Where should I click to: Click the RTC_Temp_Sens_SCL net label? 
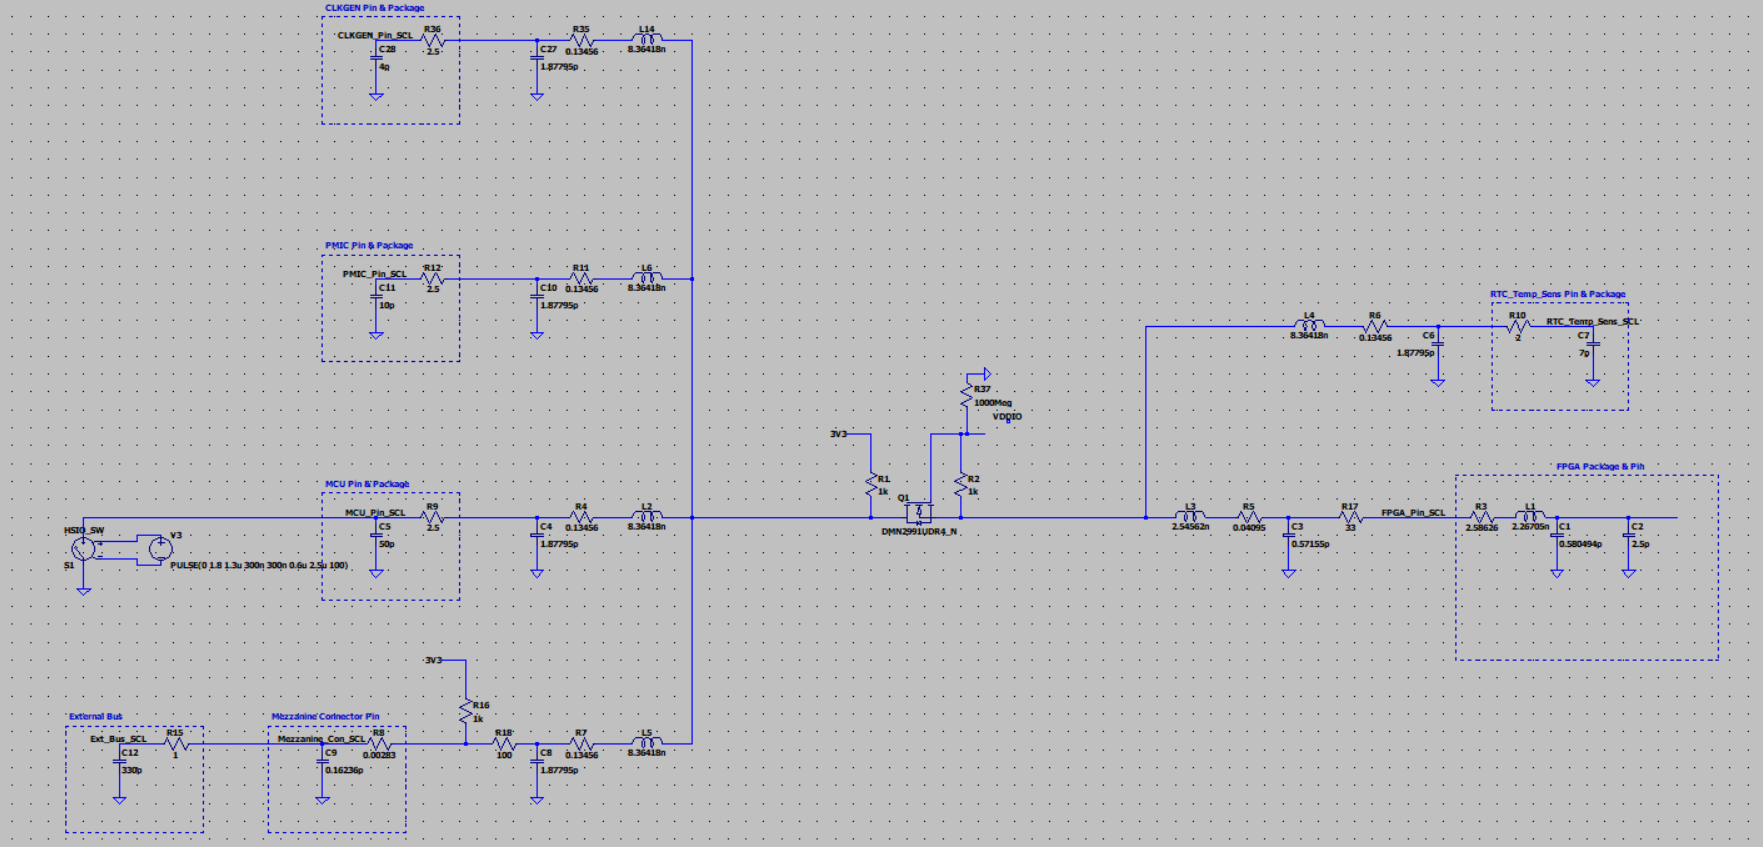(1593, 322)
